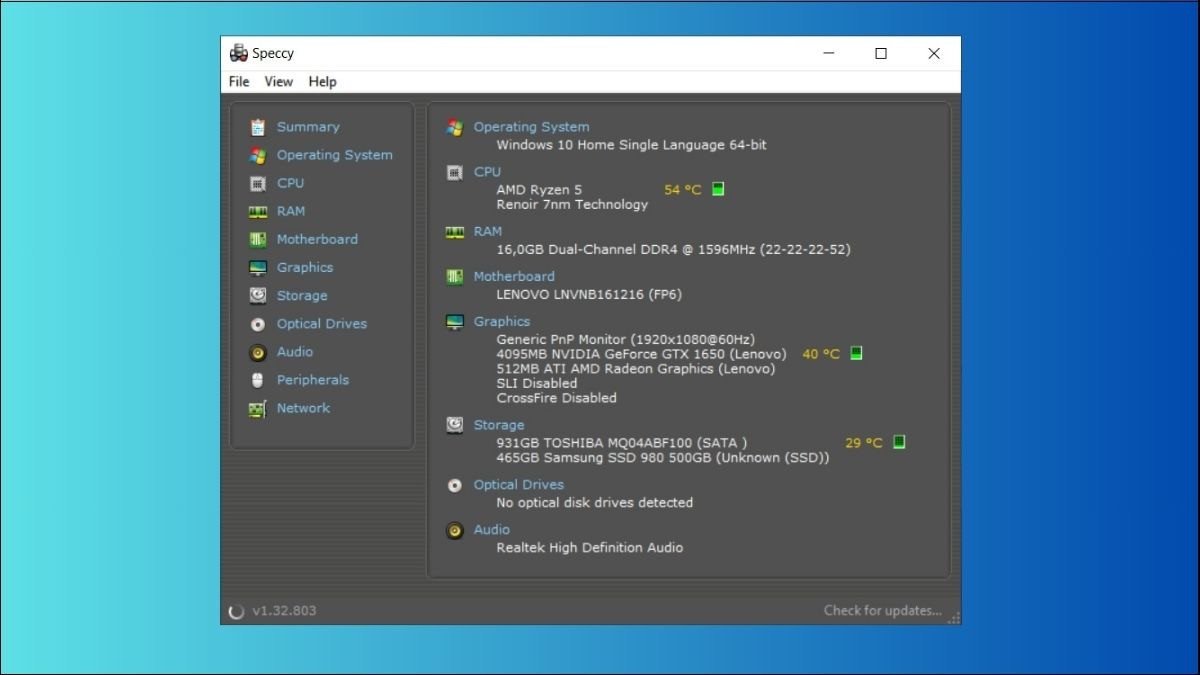The image size is (1200, 675).
Task: Click the Network icon in the sidebar
Action: (x=259, y=408)
